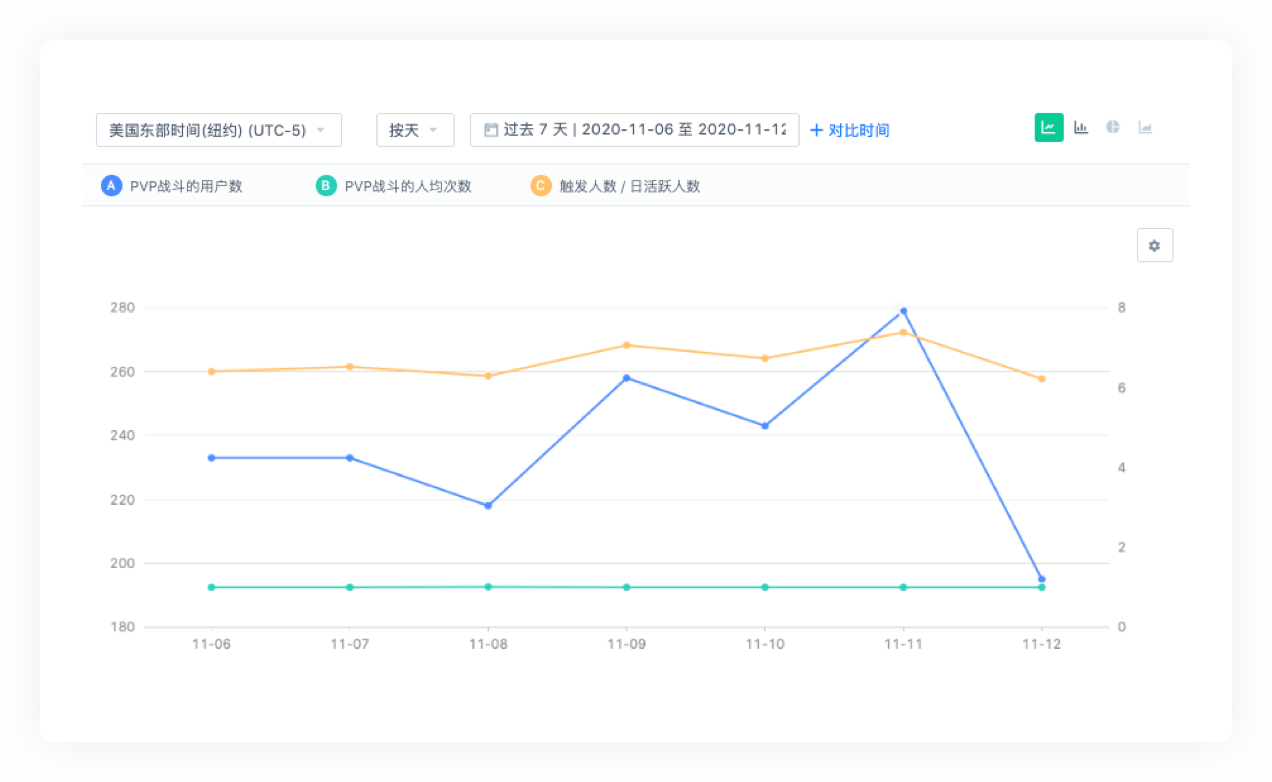Image resolution: width=1272 pixels, height=782 pixels.
Task: Click the 对比时间 link
Action: [x=849, y=130]
